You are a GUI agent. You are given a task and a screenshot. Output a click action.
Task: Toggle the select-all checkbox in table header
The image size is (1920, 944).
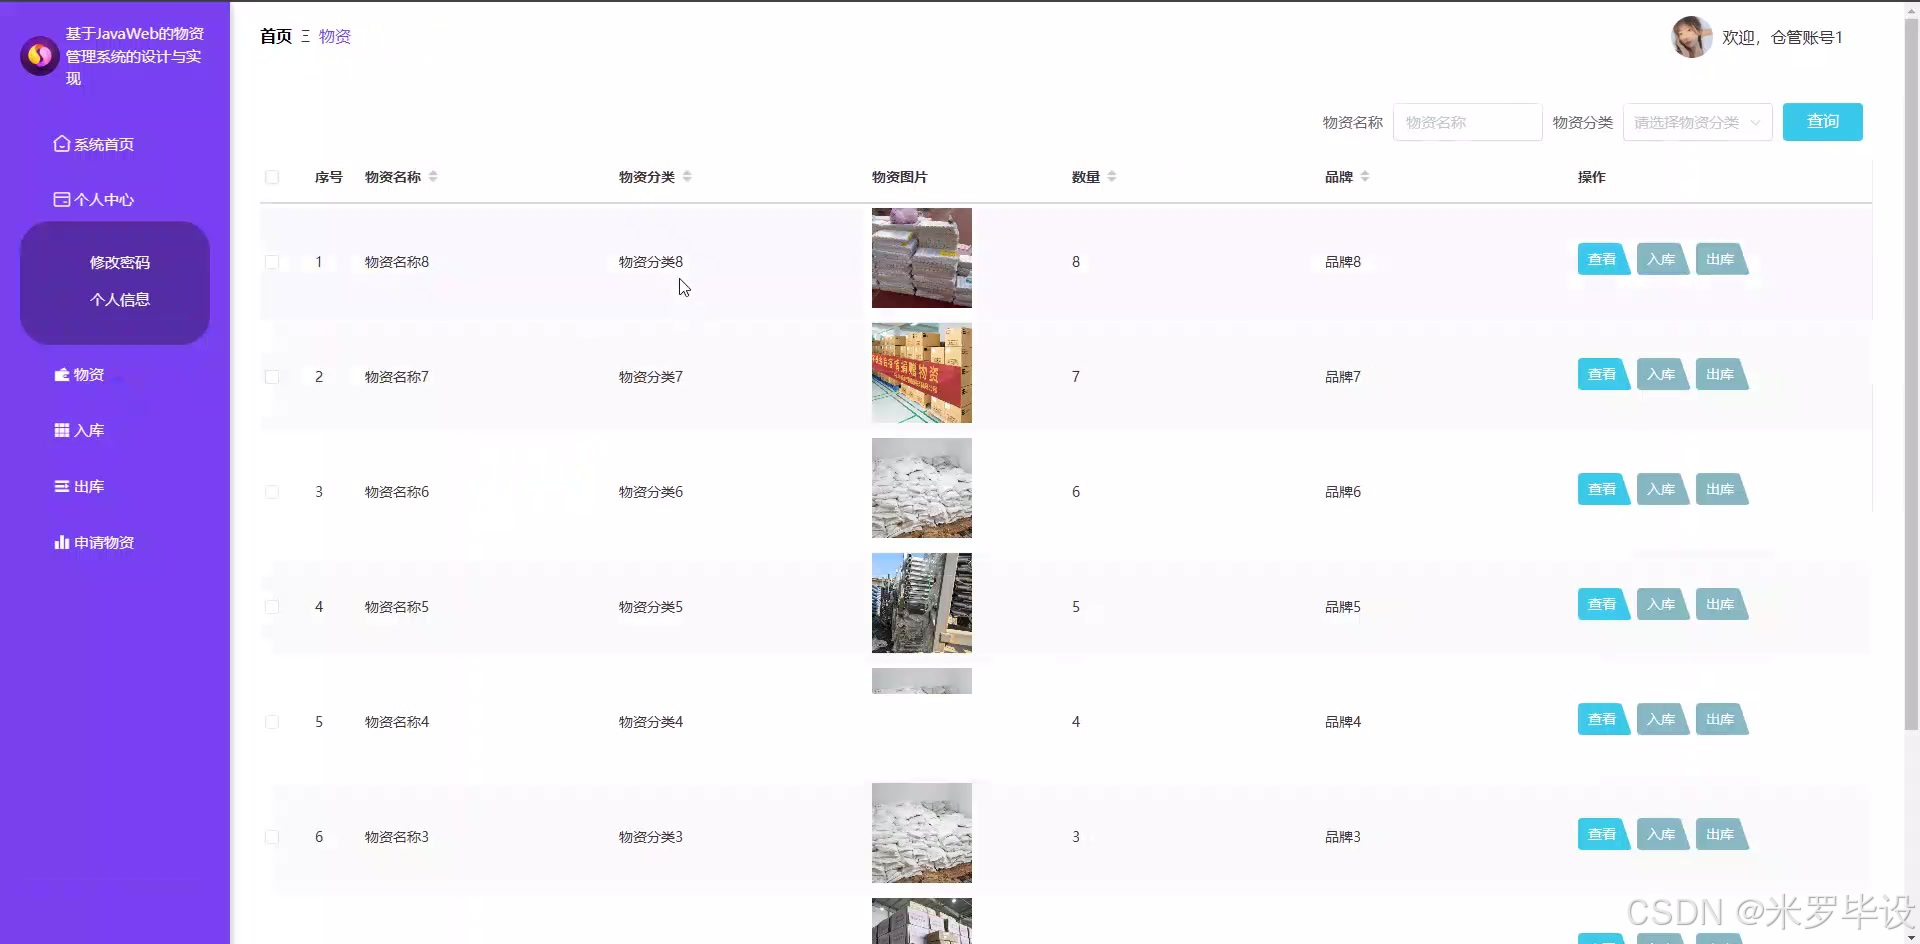tap(272, 177)
